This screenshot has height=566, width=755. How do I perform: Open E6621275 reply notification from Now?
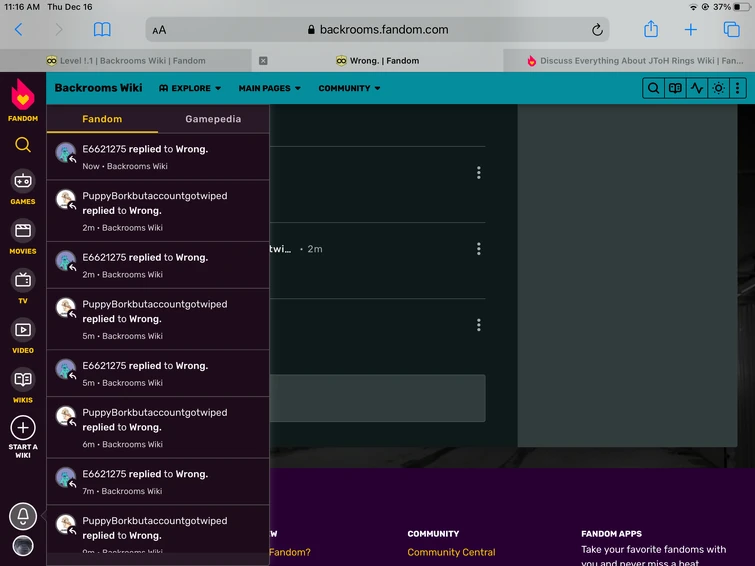(158, 157)
